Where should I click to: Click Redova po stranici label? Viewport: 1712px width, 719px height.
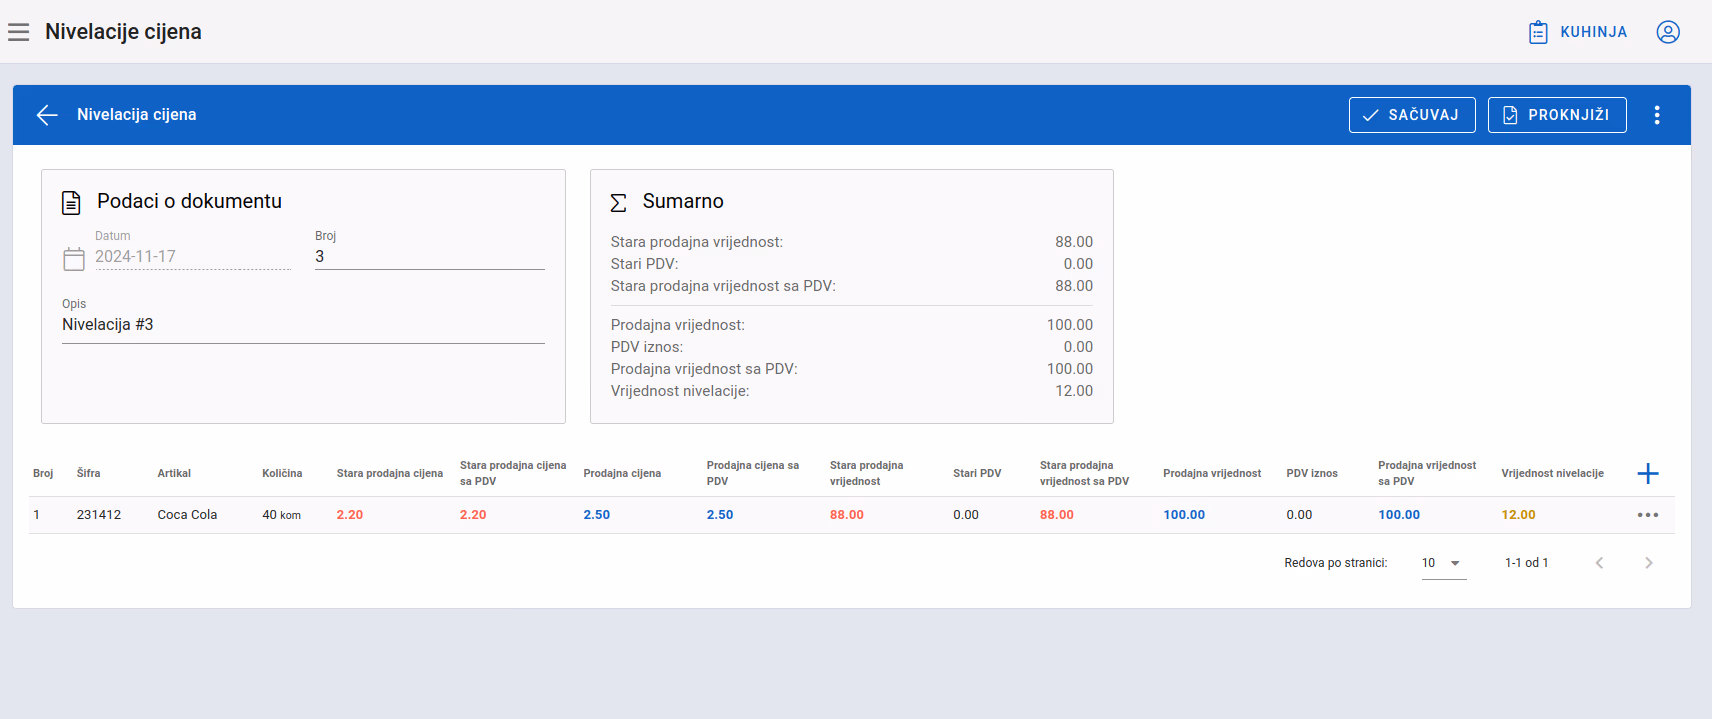point(1336,563)
